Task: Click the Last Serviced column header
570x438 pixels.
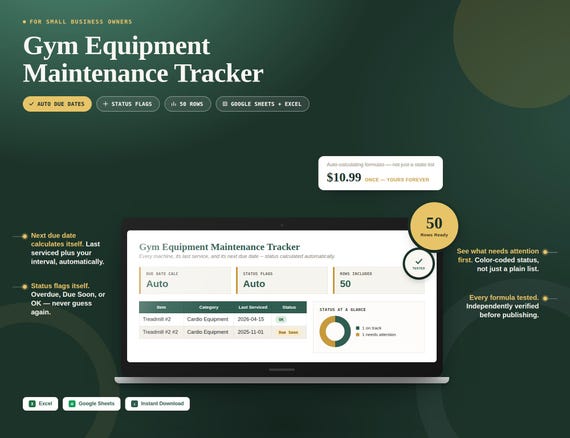Action: point(253,308)
